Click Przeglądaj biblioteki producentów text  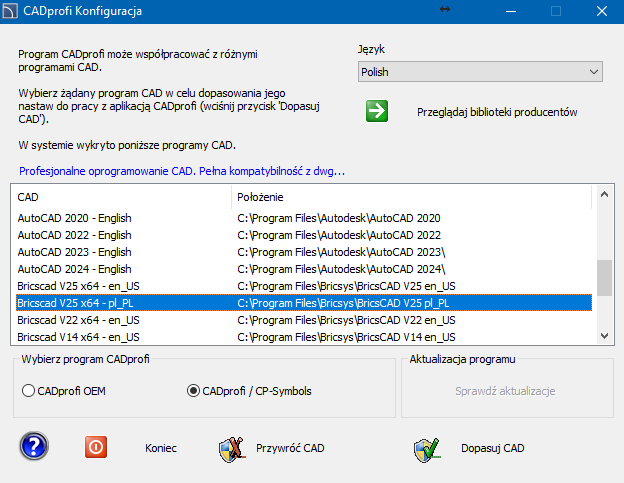(x=497, y=112)
